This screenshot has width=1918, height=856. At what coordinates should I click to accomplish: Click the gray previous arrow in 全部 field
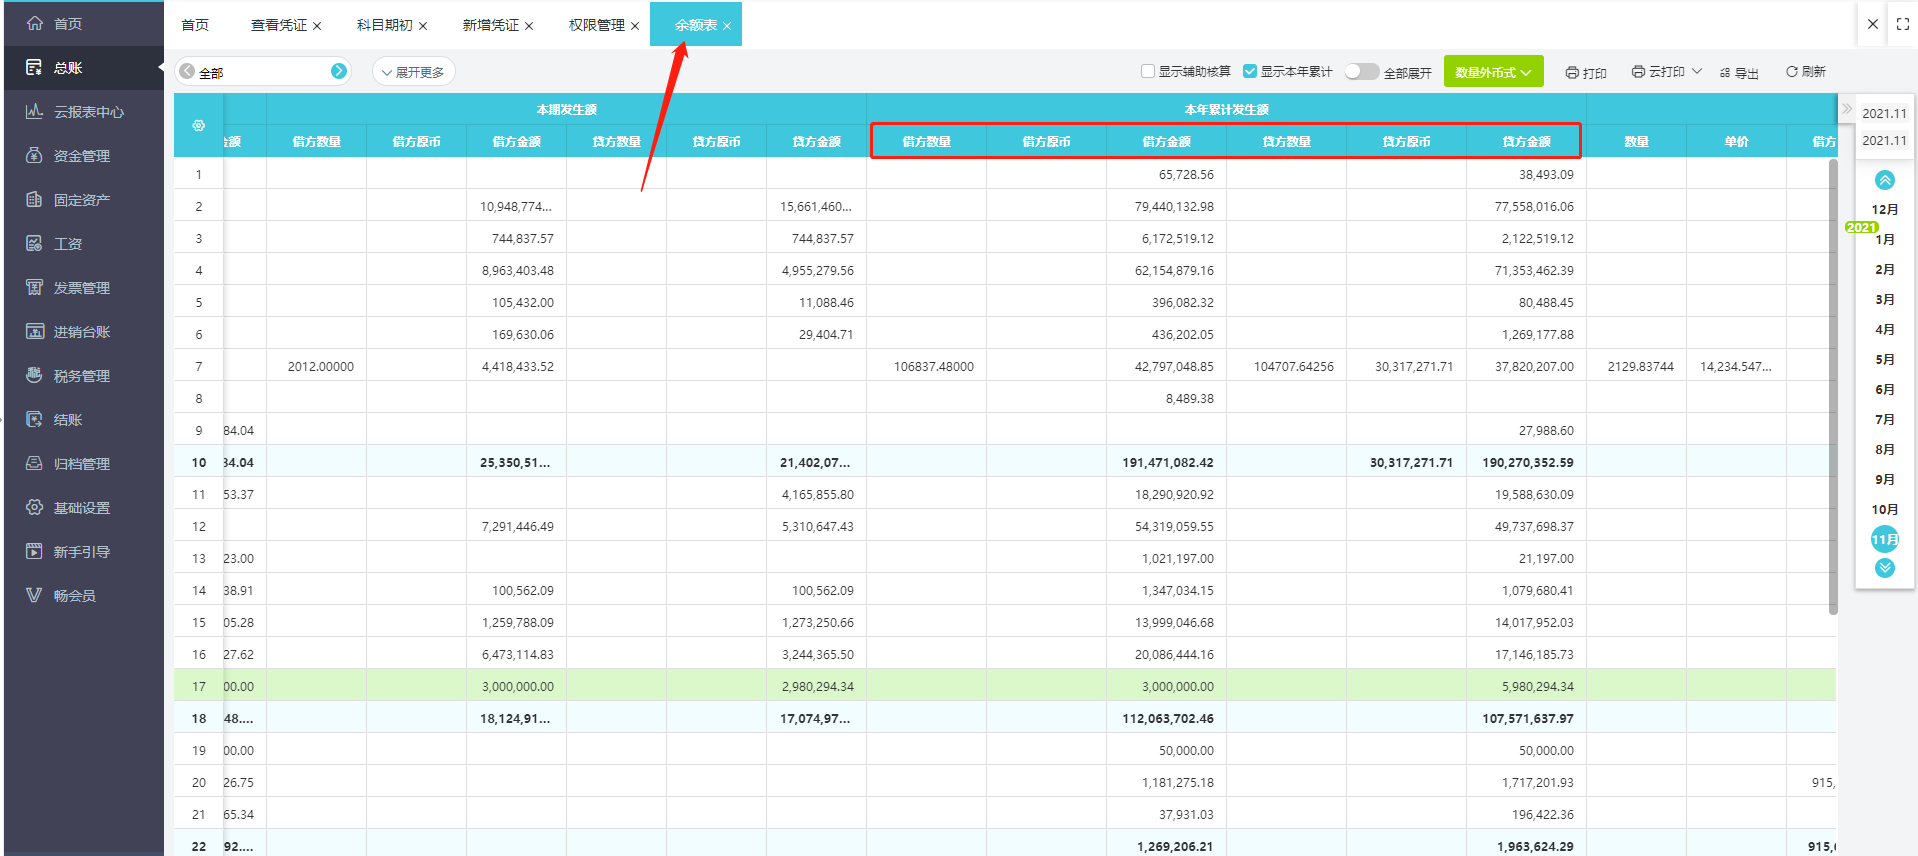tap(187, 71)
